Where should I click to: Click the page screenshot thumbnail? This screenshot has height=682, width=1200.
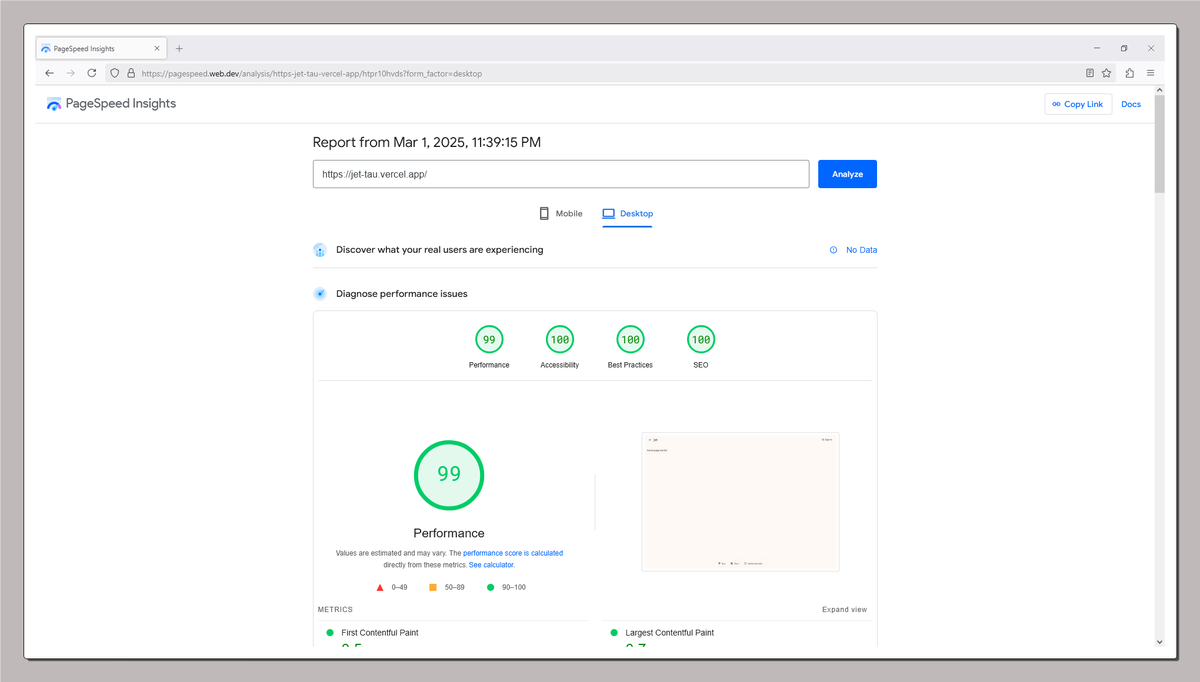coord(740,502)
